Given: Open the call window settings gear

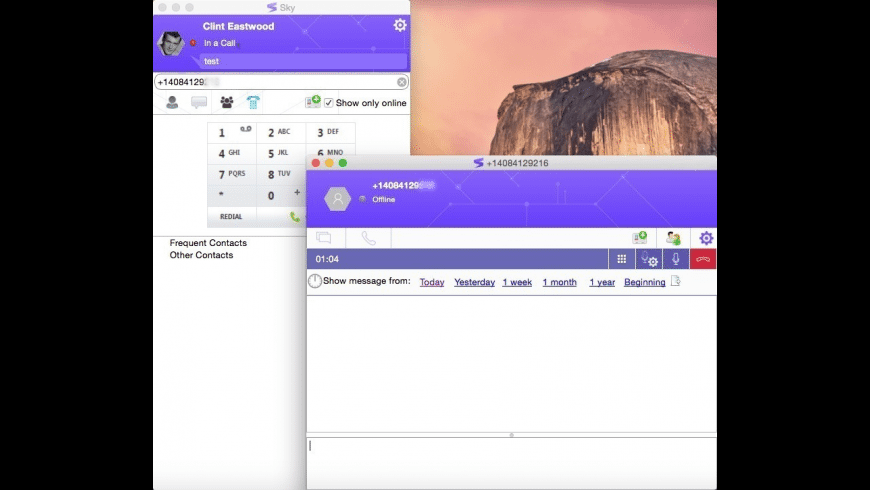Looking at the screenshot, I should pos(706,238).
